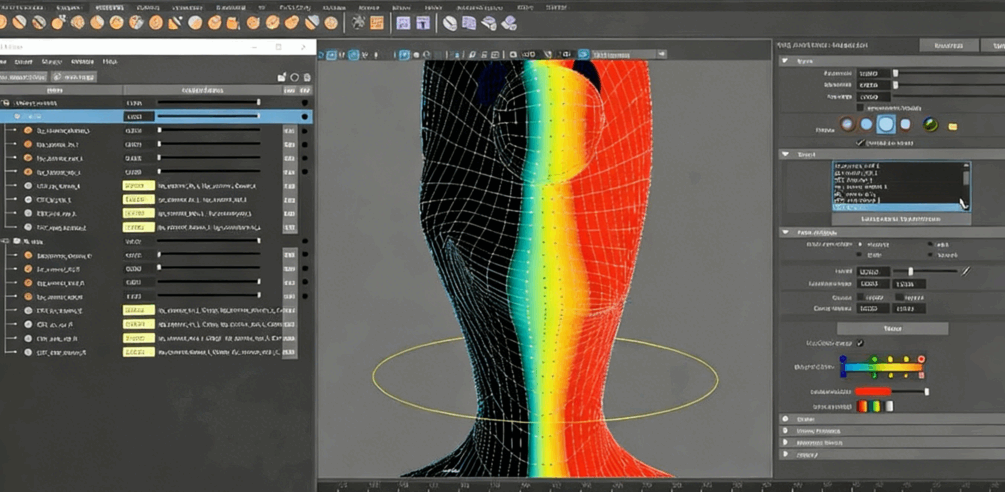Collapse the topmost section in the tool settings
The height and width of the screenshot is (492, 1005).
coord(785,61)
